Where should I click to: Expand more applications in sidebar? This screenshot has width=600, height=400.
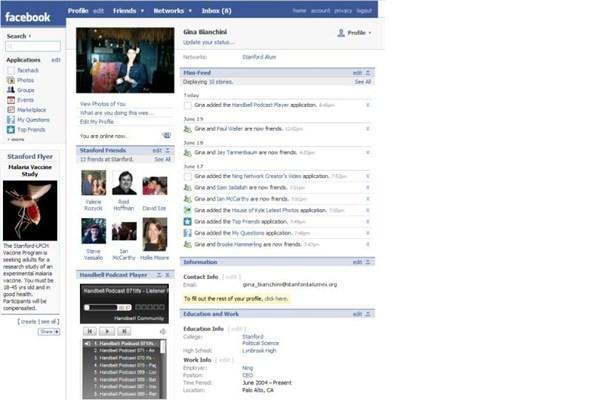pos(16,140)
